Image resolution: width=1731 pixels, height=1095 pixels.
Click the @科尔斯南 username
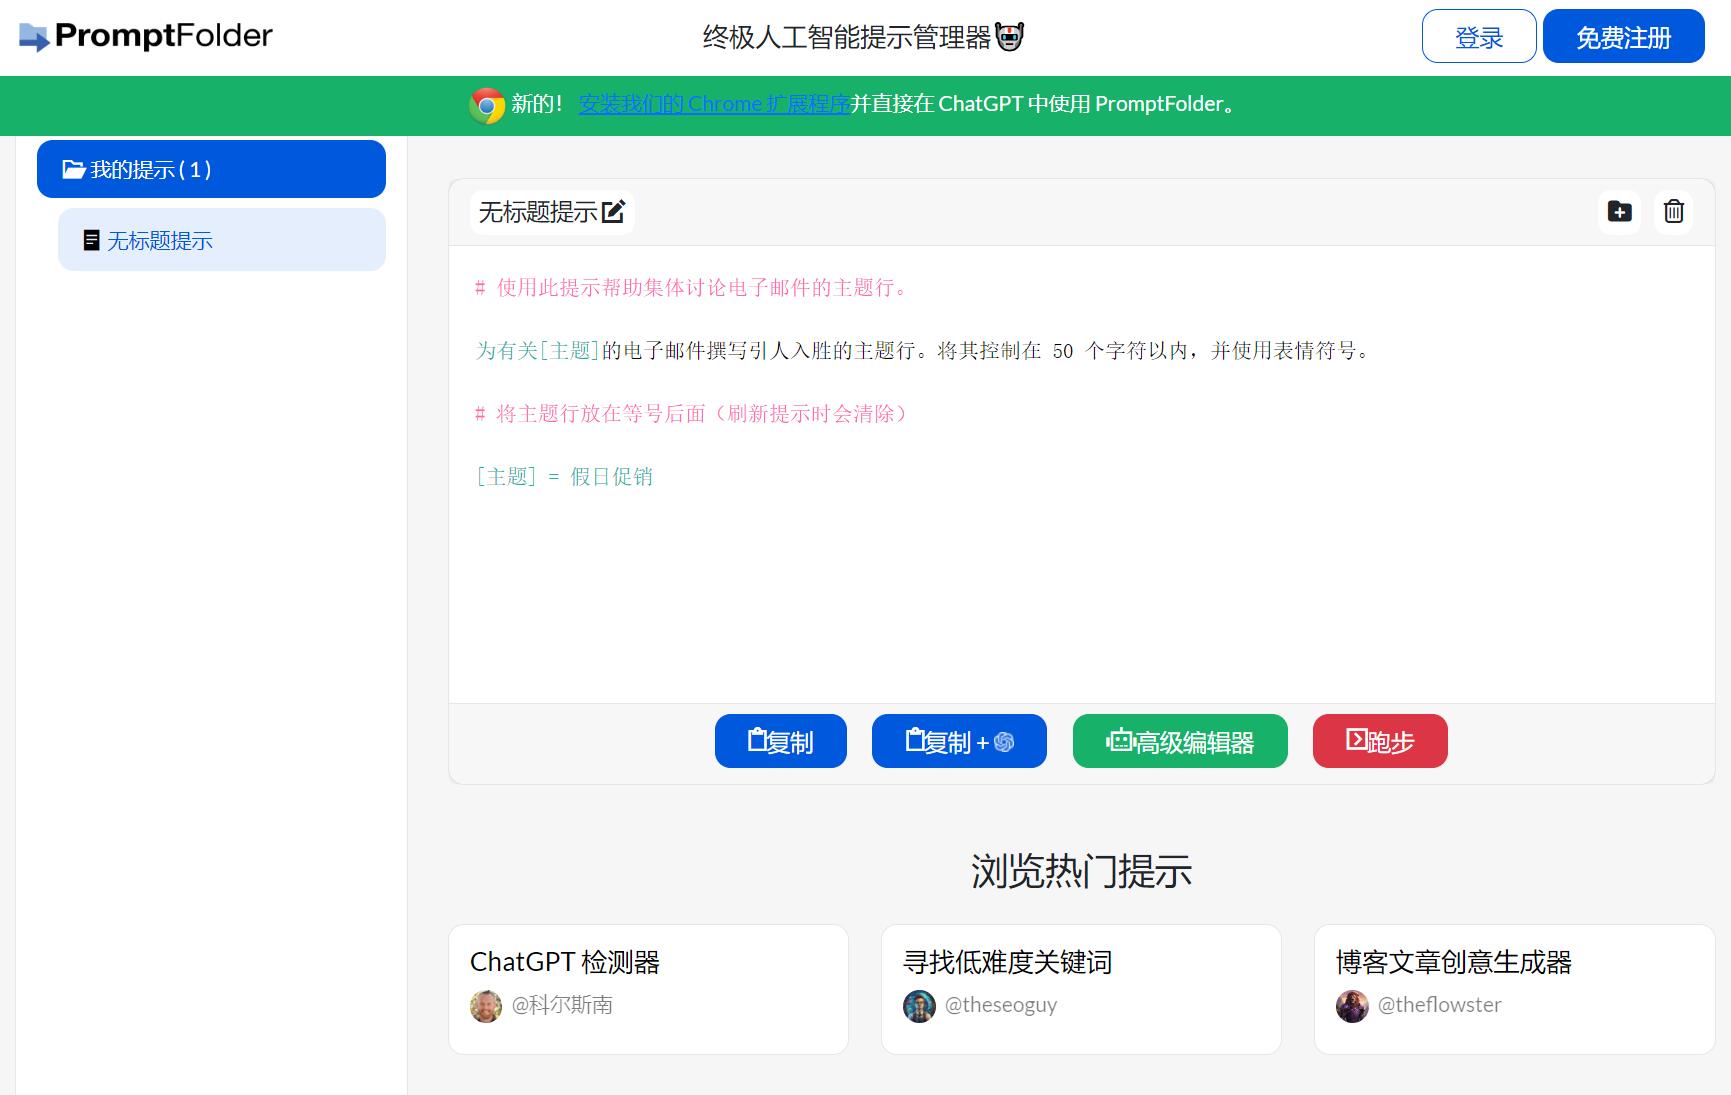562,1005
